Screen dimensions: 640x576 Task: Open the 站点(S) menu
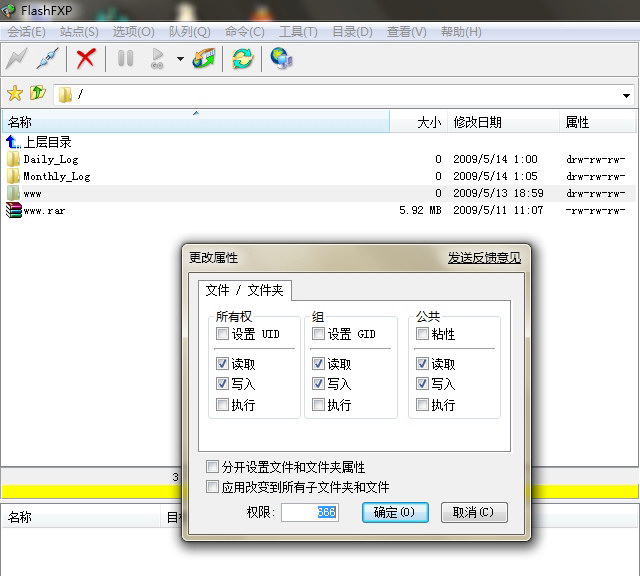(79, 32)
